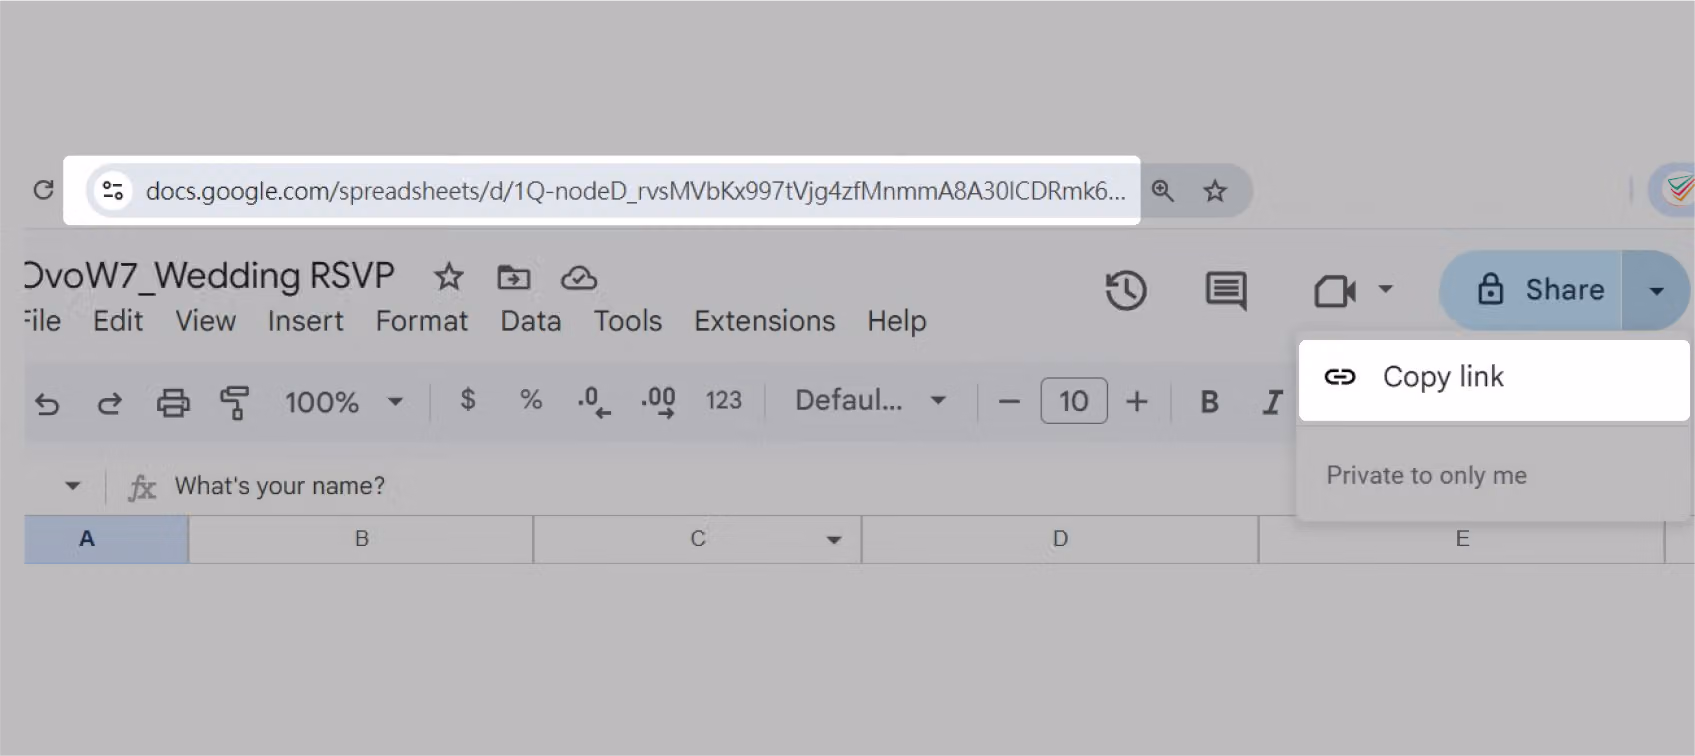Redo the last action
Screen dimensions: 1695x756
tap(109, 403)
